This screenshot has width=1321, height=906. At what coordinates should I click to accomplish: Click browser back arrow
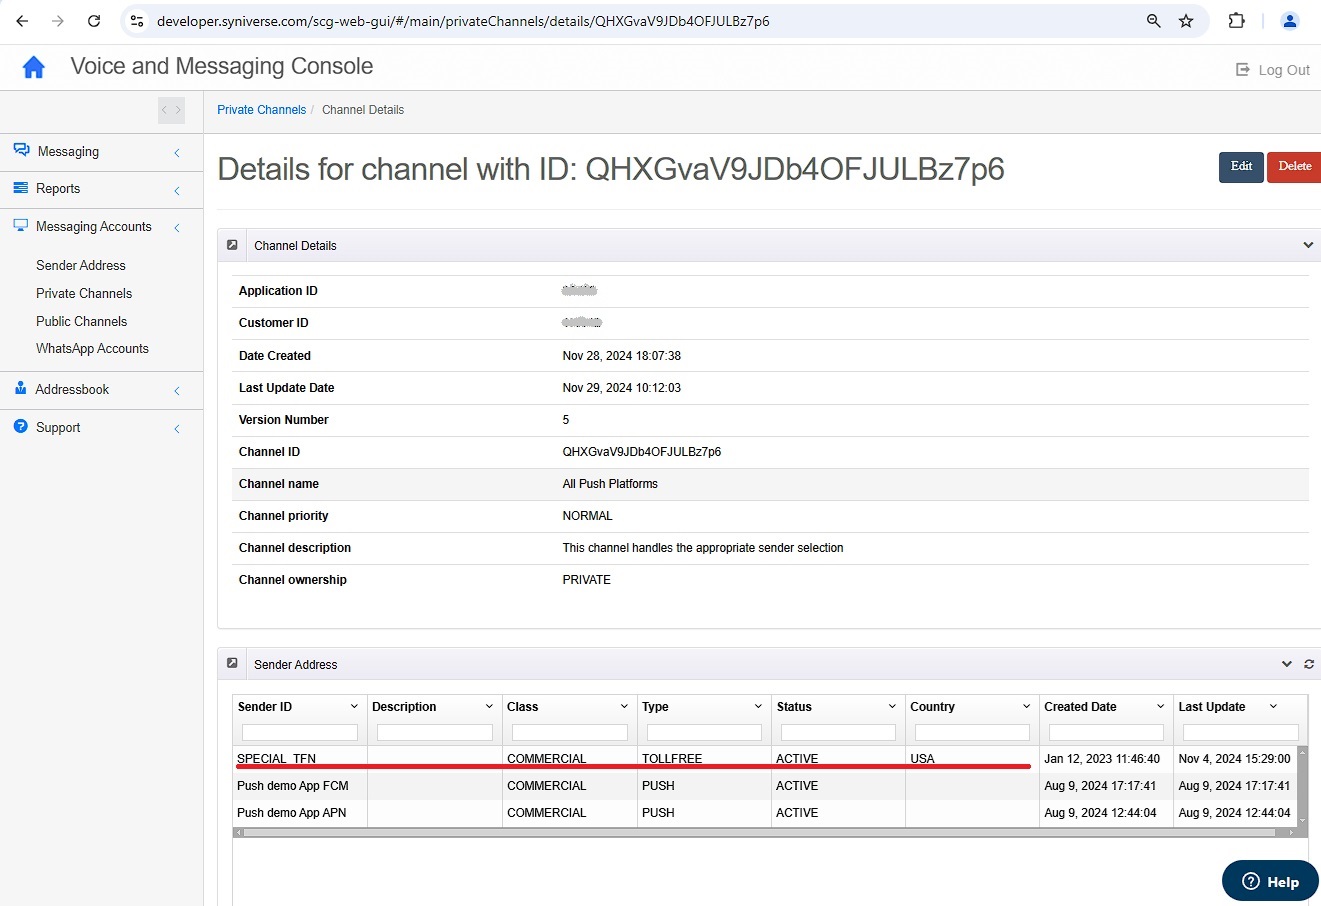pyautogui.click(x=22, y=21)
